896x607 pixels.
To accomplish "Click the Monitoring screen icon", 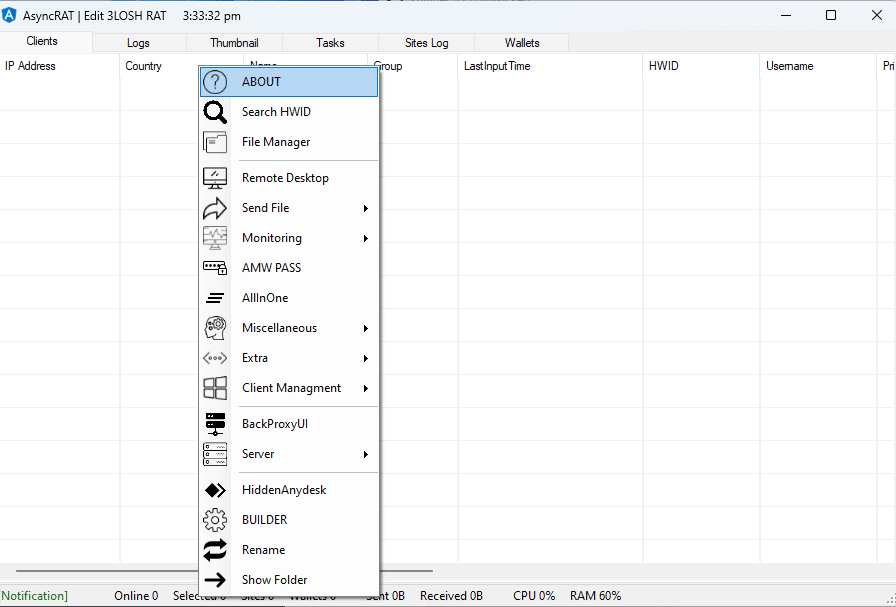I will (215, 238).
